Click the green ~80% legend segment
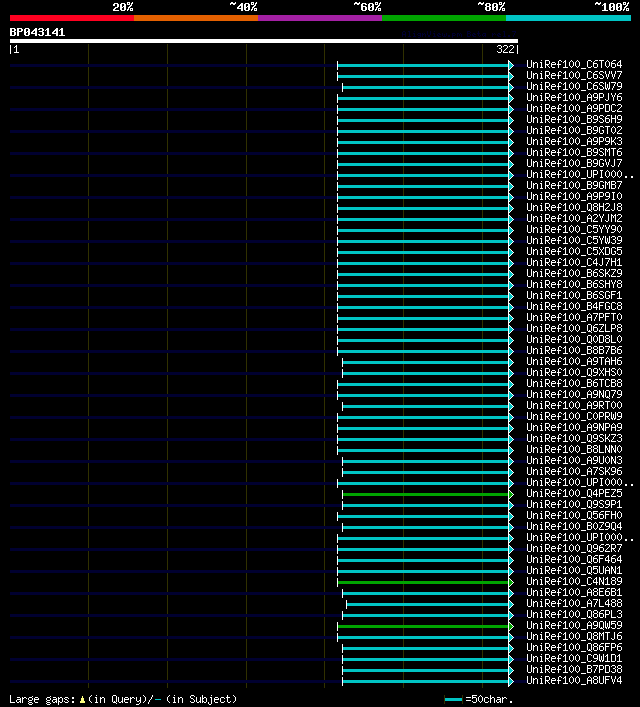Screen dimensions: 640x707 tap(444, 18)
